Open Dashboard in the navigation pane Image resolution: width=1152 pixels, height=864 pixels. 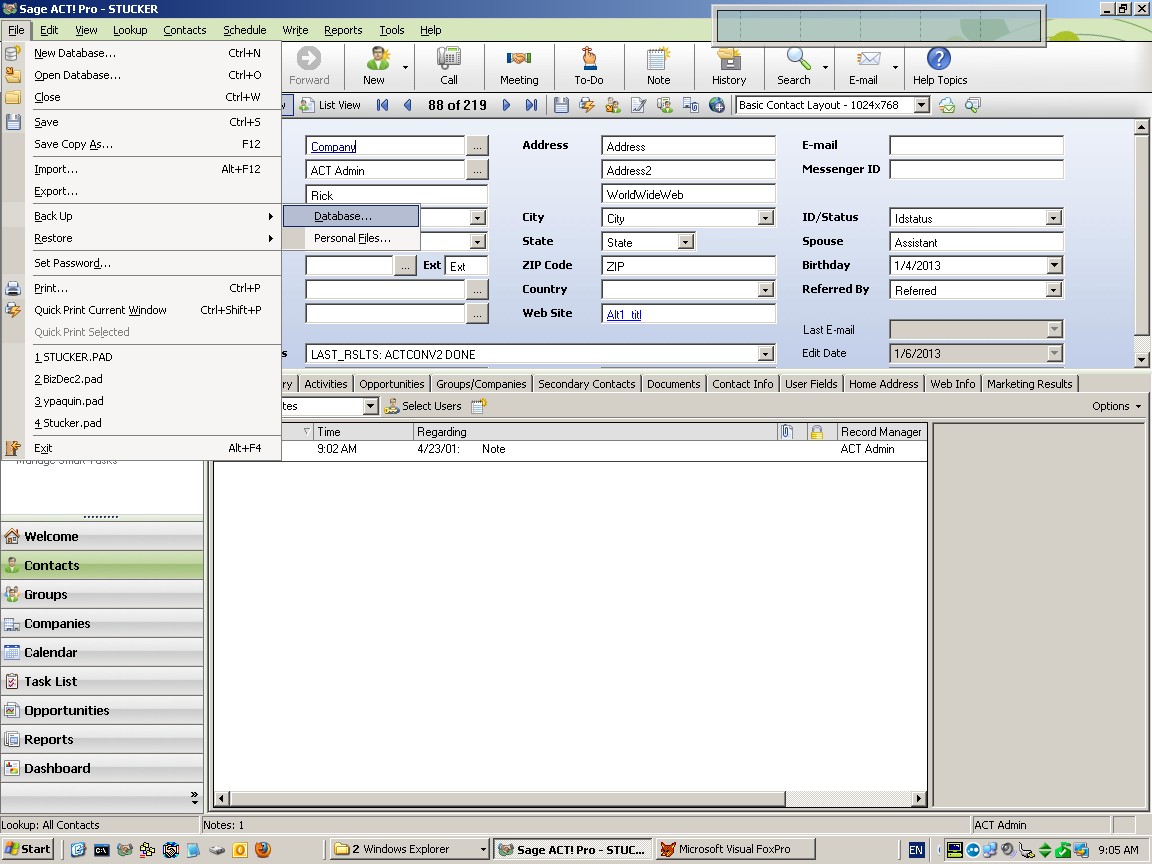102,768
